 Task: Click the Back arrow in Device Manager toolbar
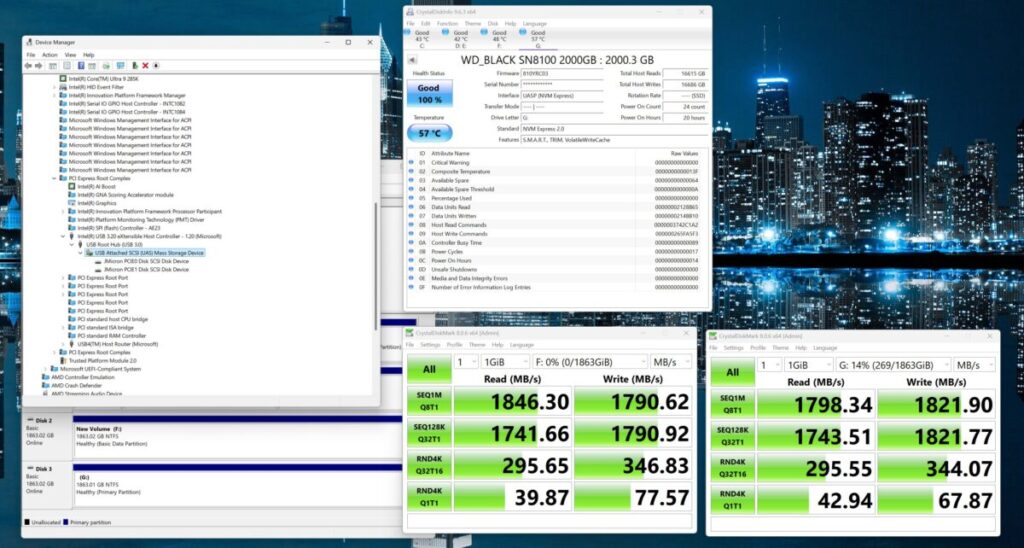coord(27,65)
